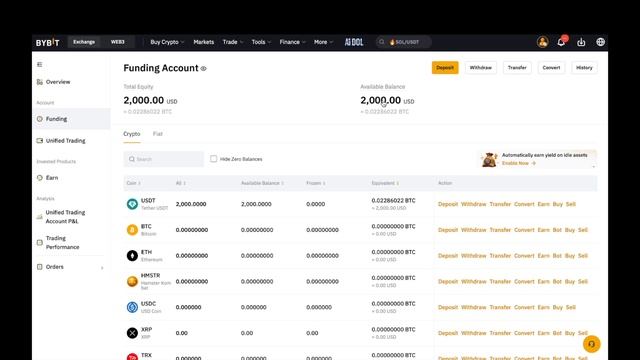Sort by Available Balance column
Screen dimensions: 640x360
click(x=262, y=183)
